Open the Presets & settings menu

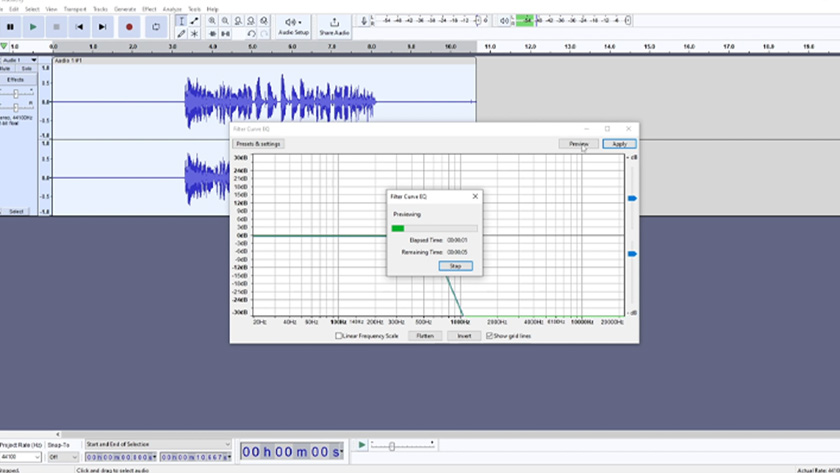pos(258,144)
